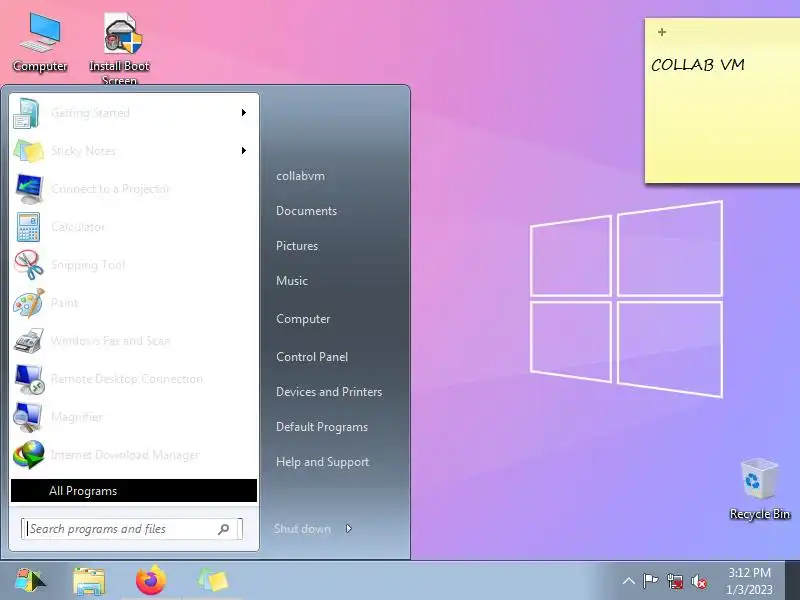Select the Install Boot Screen desktop icon
Viewport: 800px width, 600px height.
point(119,48)
